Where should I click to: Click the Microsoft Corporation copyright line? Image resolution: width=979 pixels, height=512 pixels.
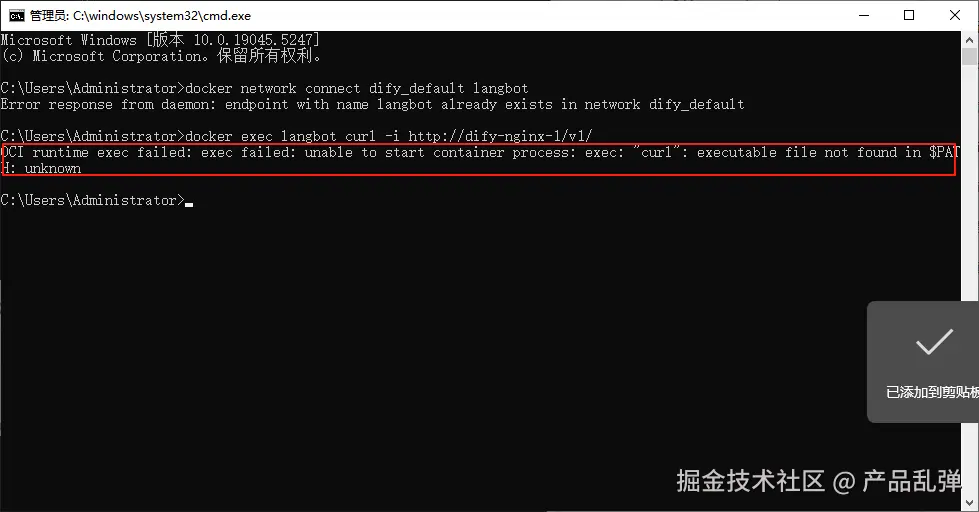[161, 56]
